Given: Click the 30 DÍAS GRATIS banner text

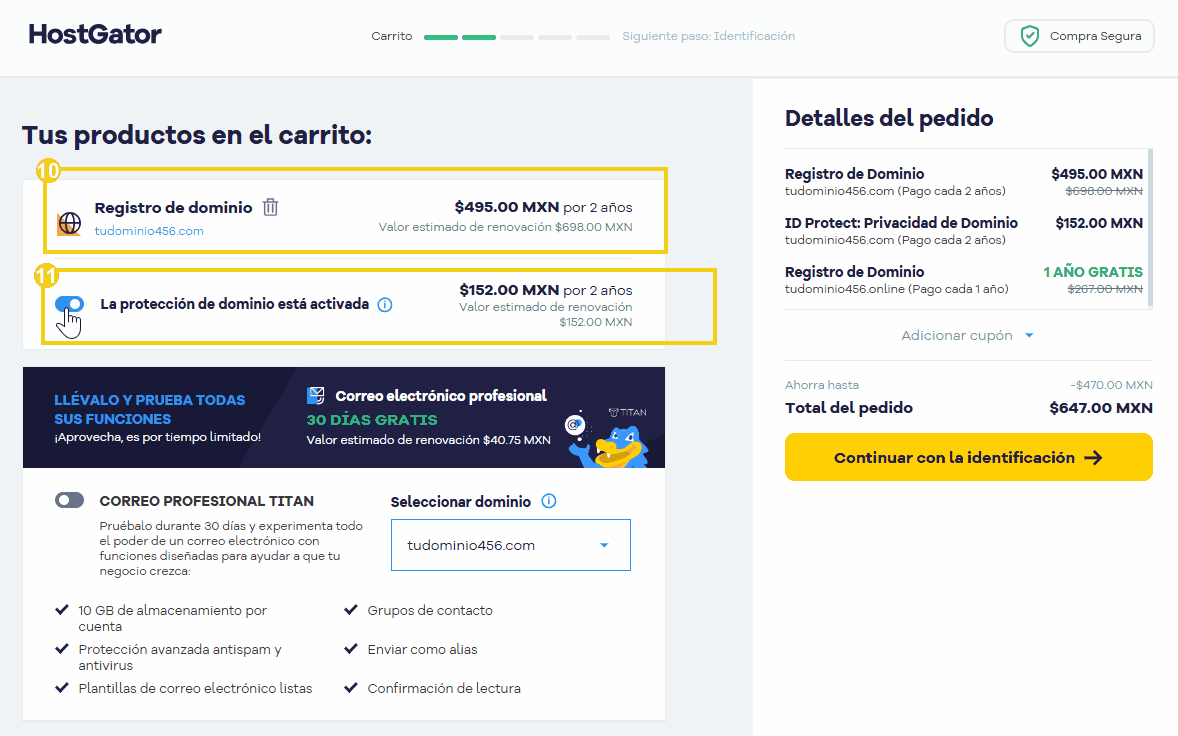Looking at the screenshot, I should [x=371, y=420].
